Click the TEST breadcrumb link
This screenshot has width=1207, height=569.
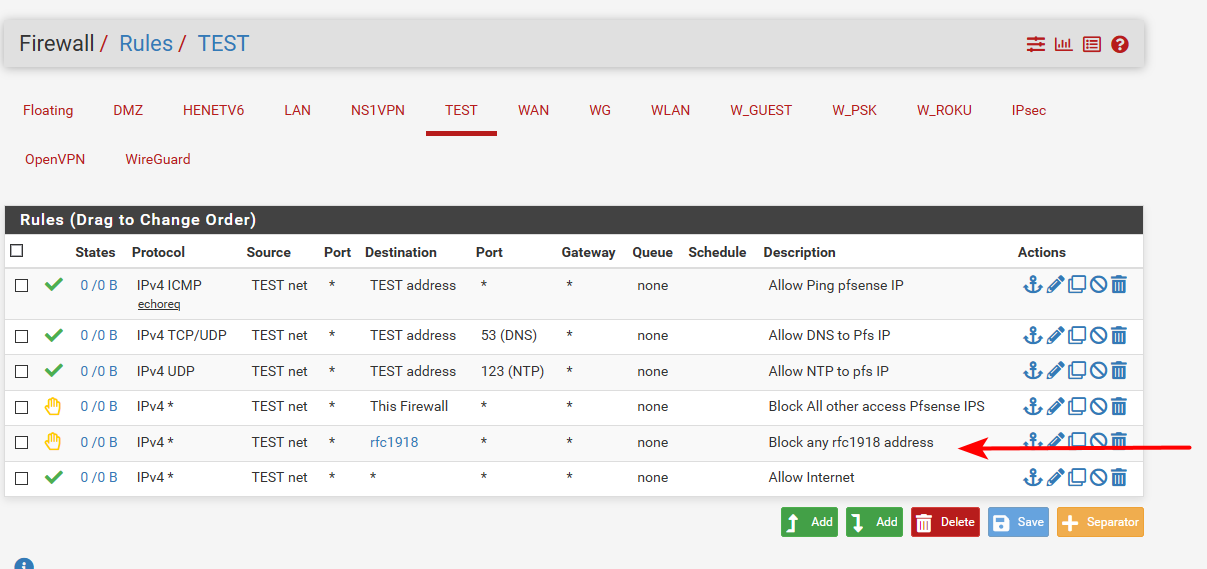pyautogui.click(x=223, y=44)
